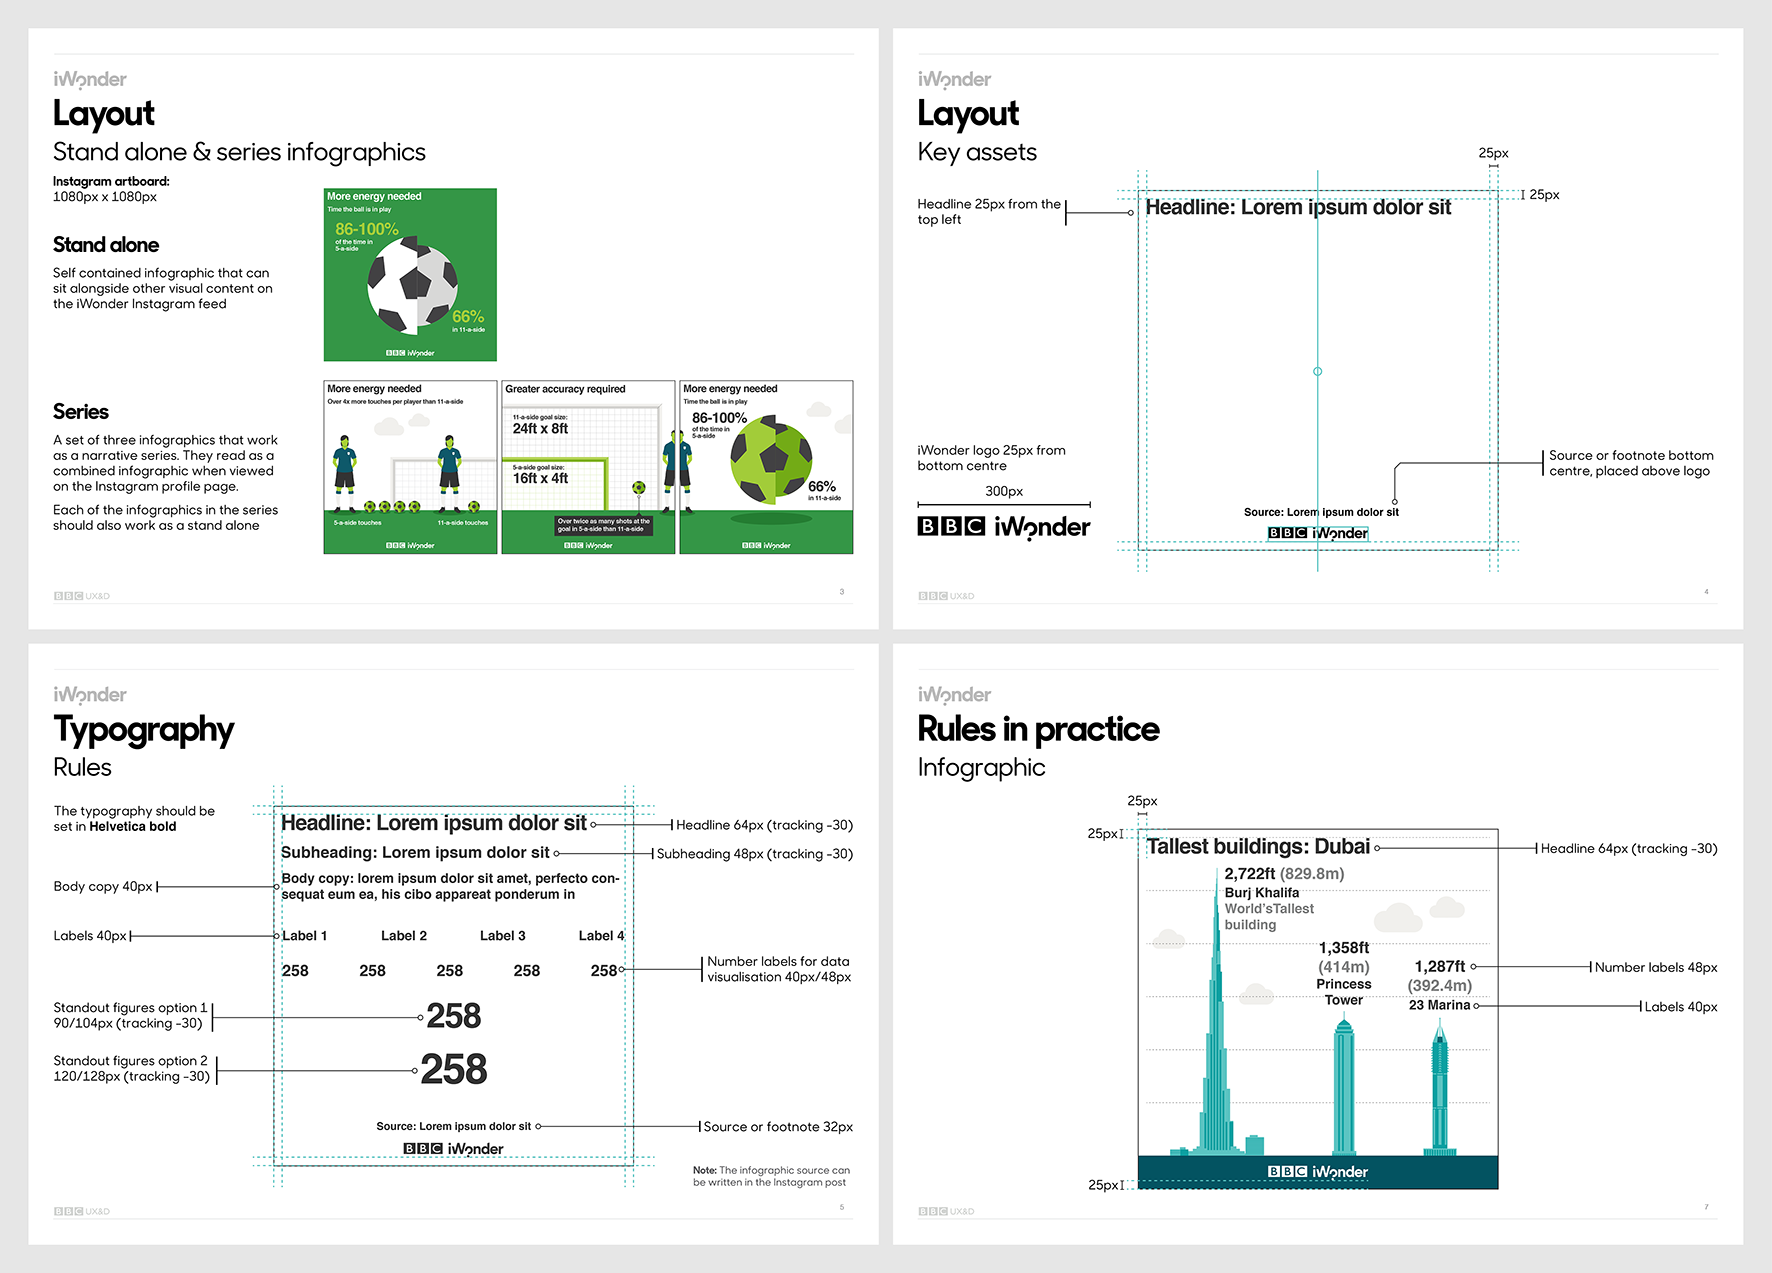This screenshot has width=1772, height=1273.
Task: Click 'Label 3' in typography sample
Action: point(502,936)
